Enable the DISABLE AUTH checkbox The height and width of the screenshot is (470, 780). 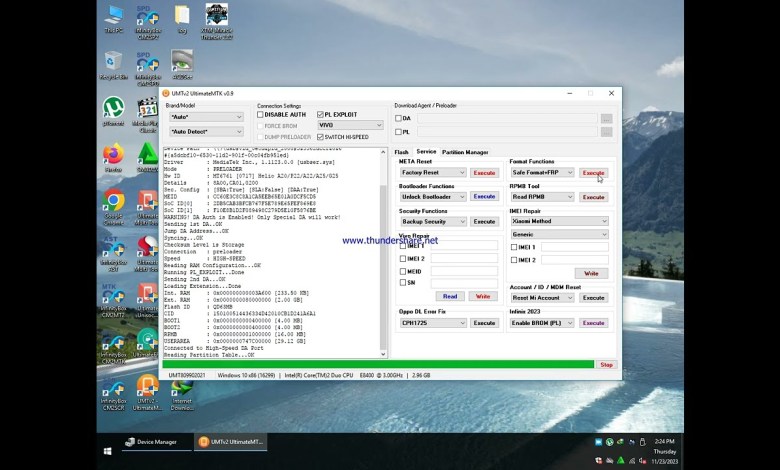click(261, 115)
